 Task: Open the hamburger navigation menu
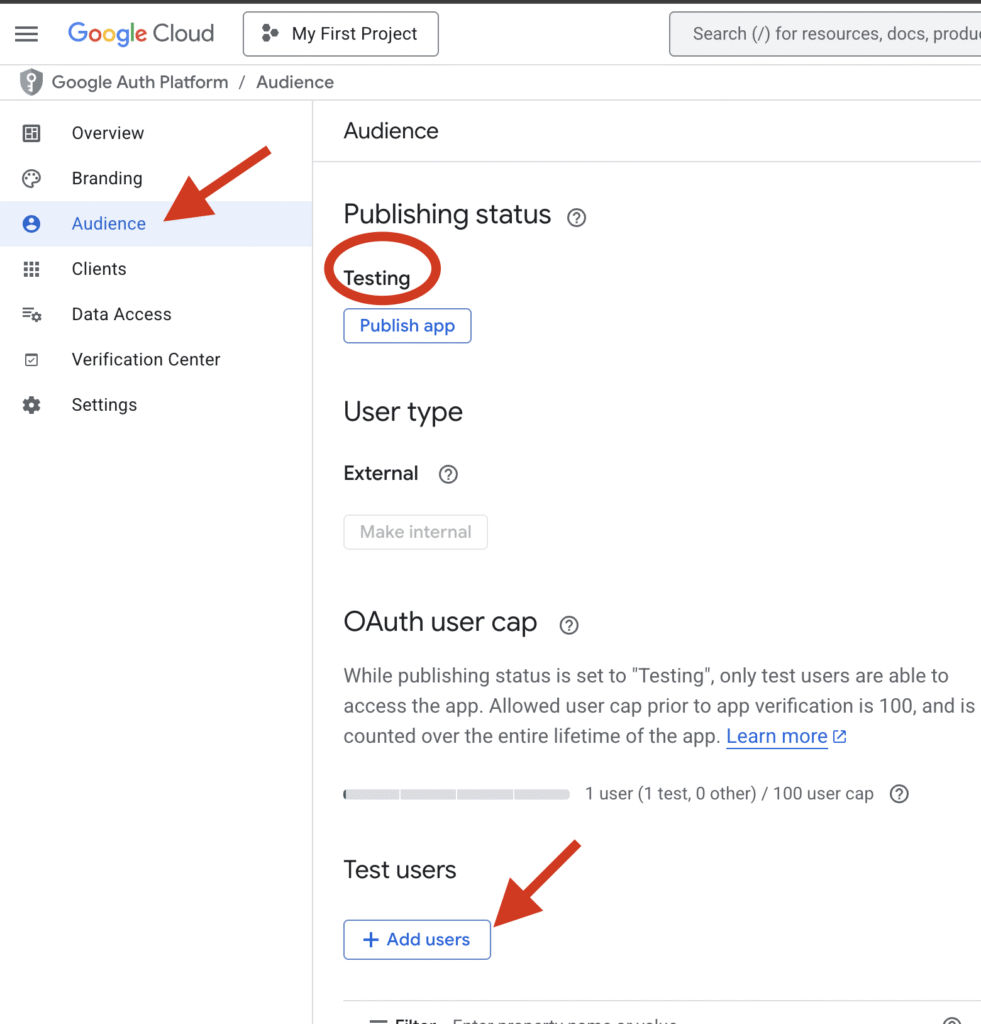coord(27,34)
